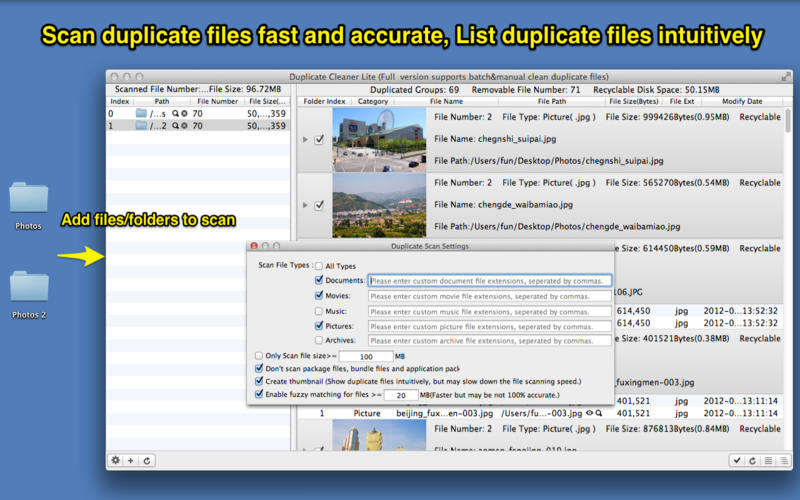Enable the Music file type checkbox

coord(319,311)
